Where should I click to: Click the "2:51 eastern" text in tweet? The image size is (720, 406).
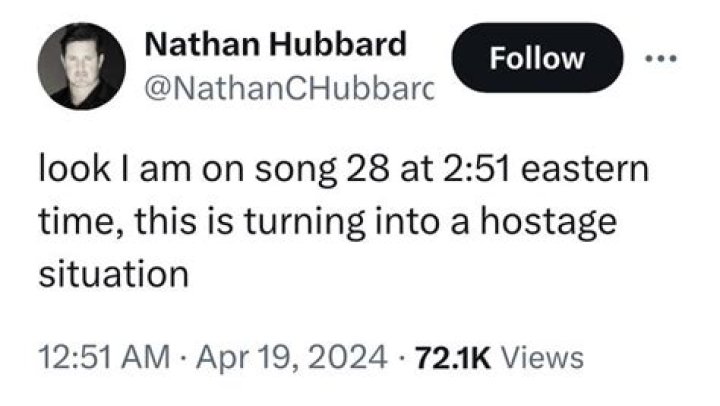[546, 169]
